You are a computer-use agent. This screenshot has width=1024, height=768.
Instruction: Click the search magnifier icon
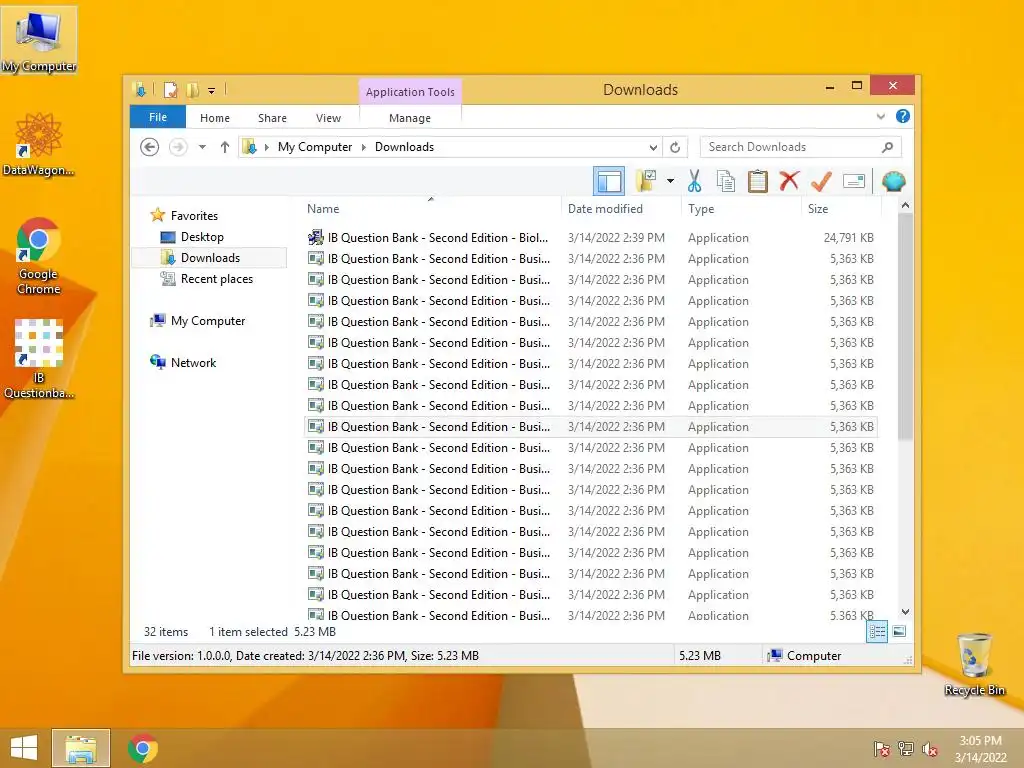click(x=888, y=147)
